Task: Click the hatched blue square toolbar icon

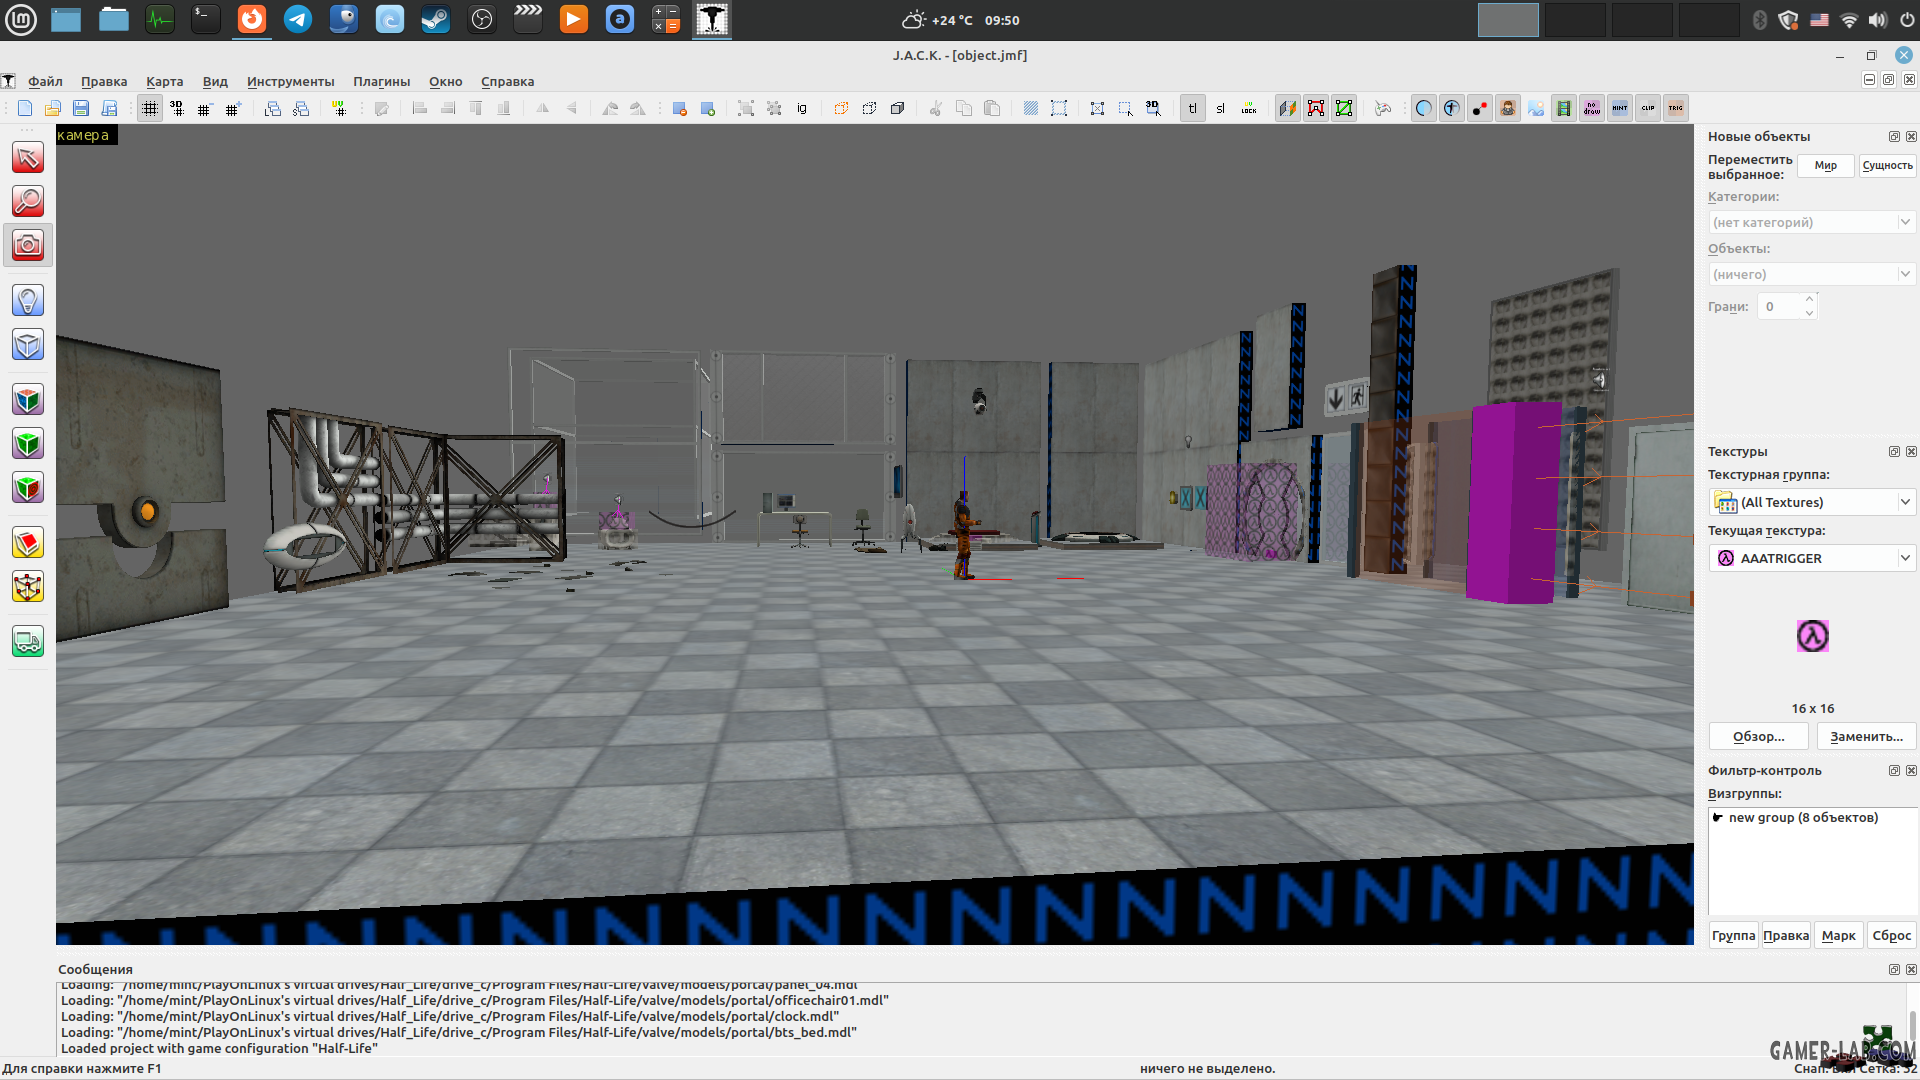Action: tap(1031, 109)
